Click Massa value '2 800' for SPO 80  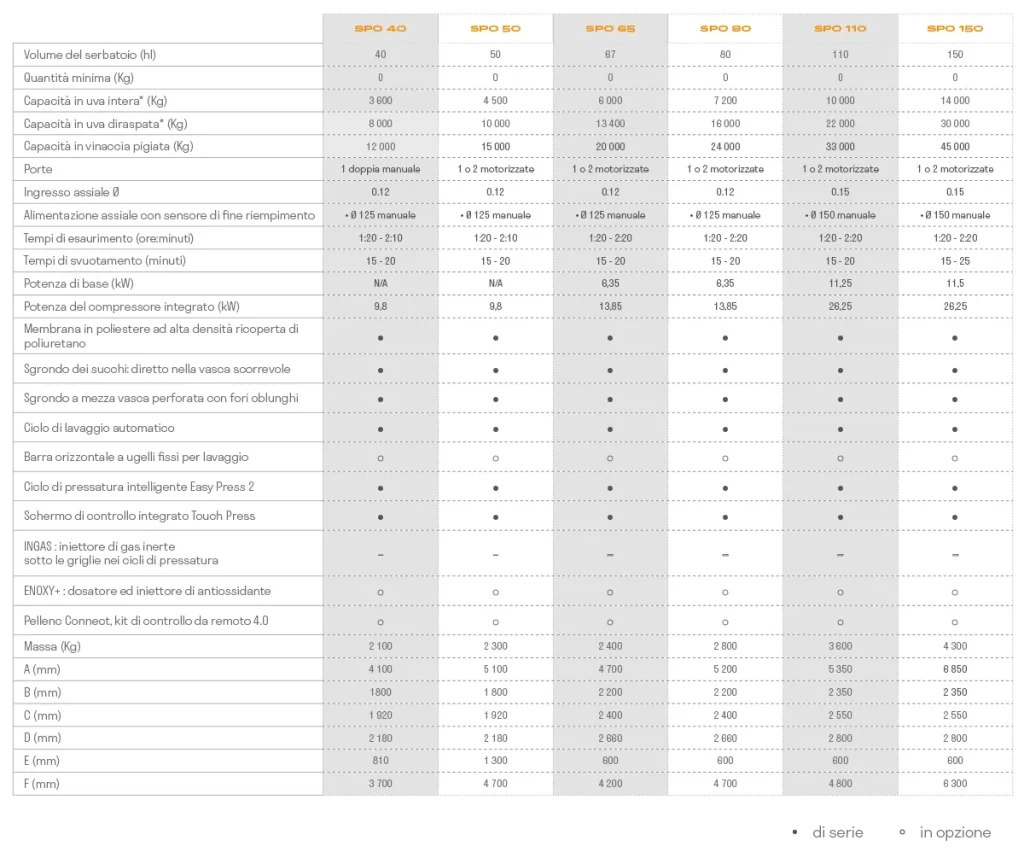[x=725, y=646]
